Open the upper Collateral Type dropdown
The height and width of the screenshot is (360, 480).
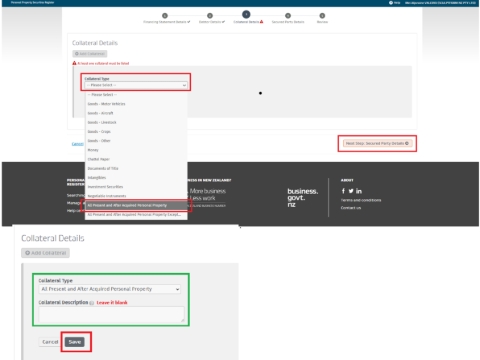click(136, 85)
